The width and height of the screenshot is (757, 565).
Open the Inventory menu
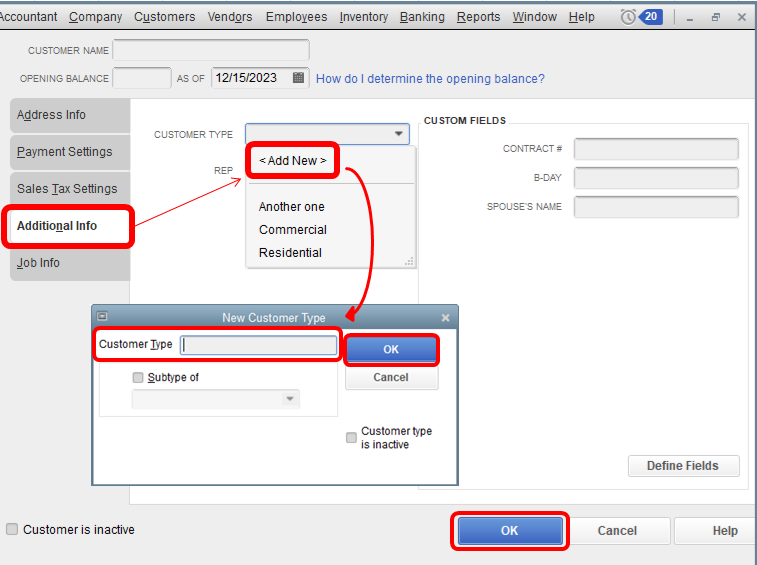[364, 17]
